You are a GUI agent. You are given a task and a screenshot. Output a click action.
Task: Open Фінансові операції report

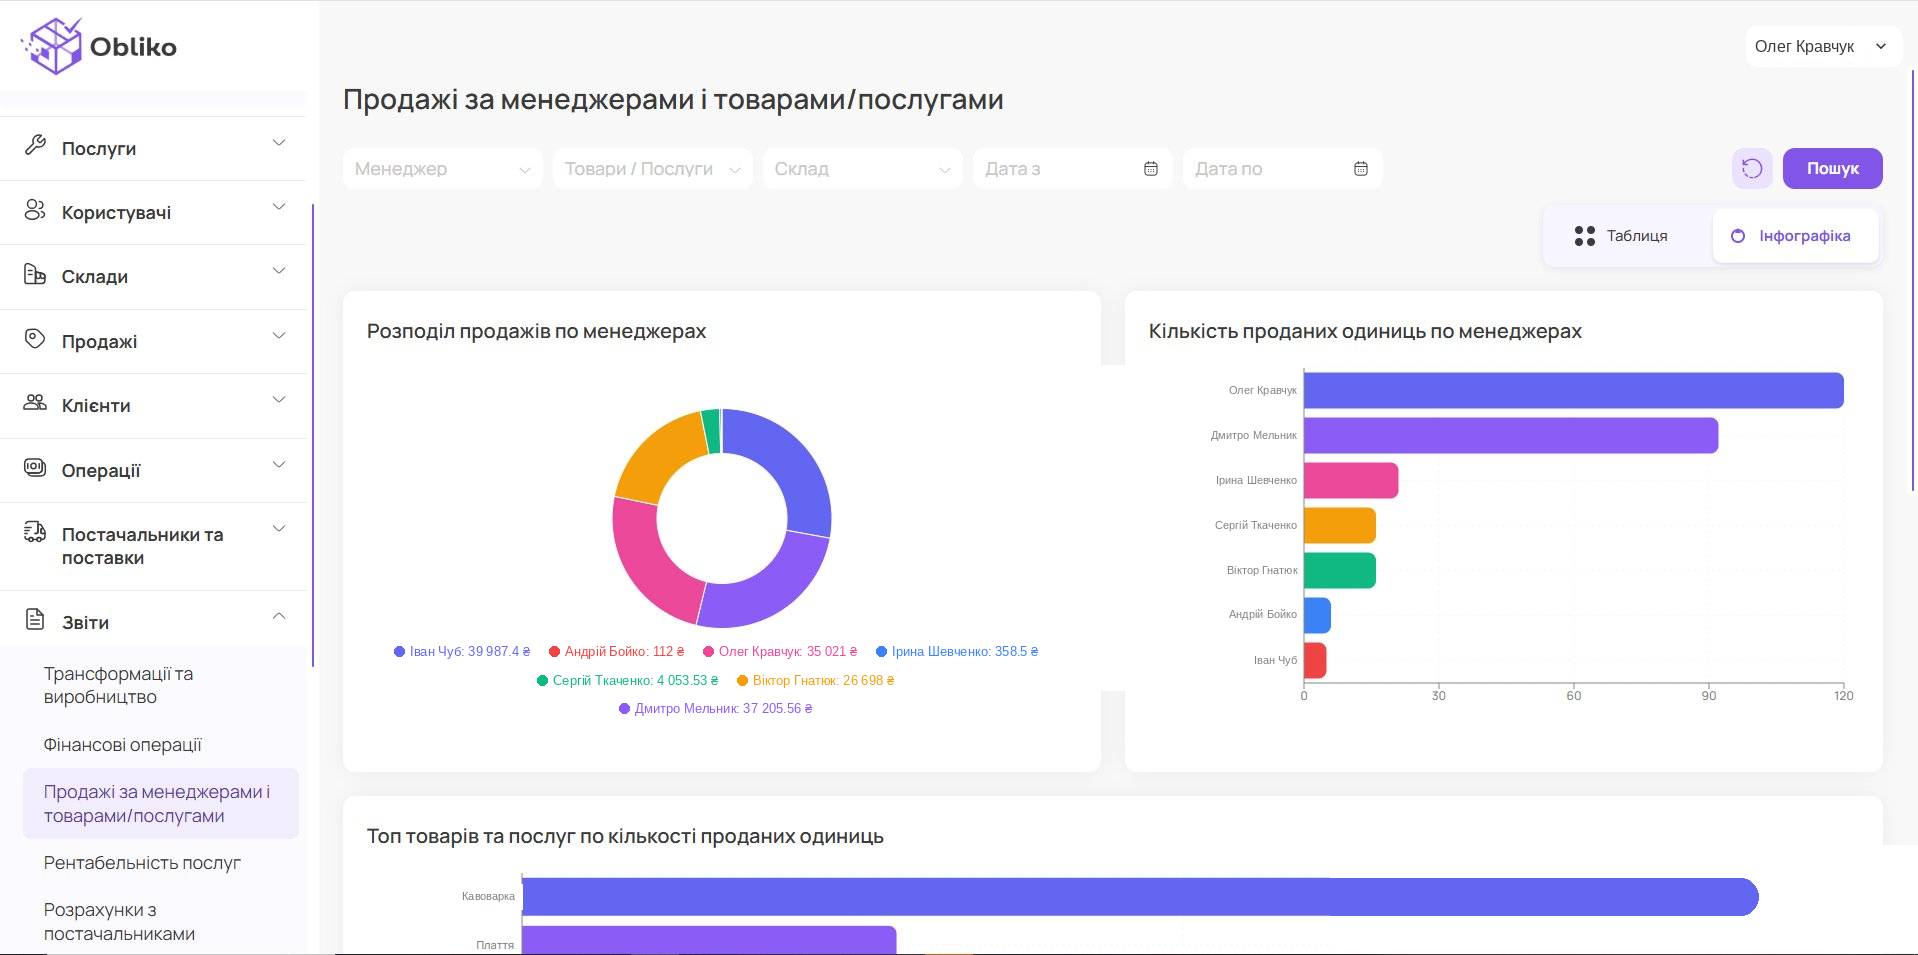pyautogui.click(x=160, y=745)
